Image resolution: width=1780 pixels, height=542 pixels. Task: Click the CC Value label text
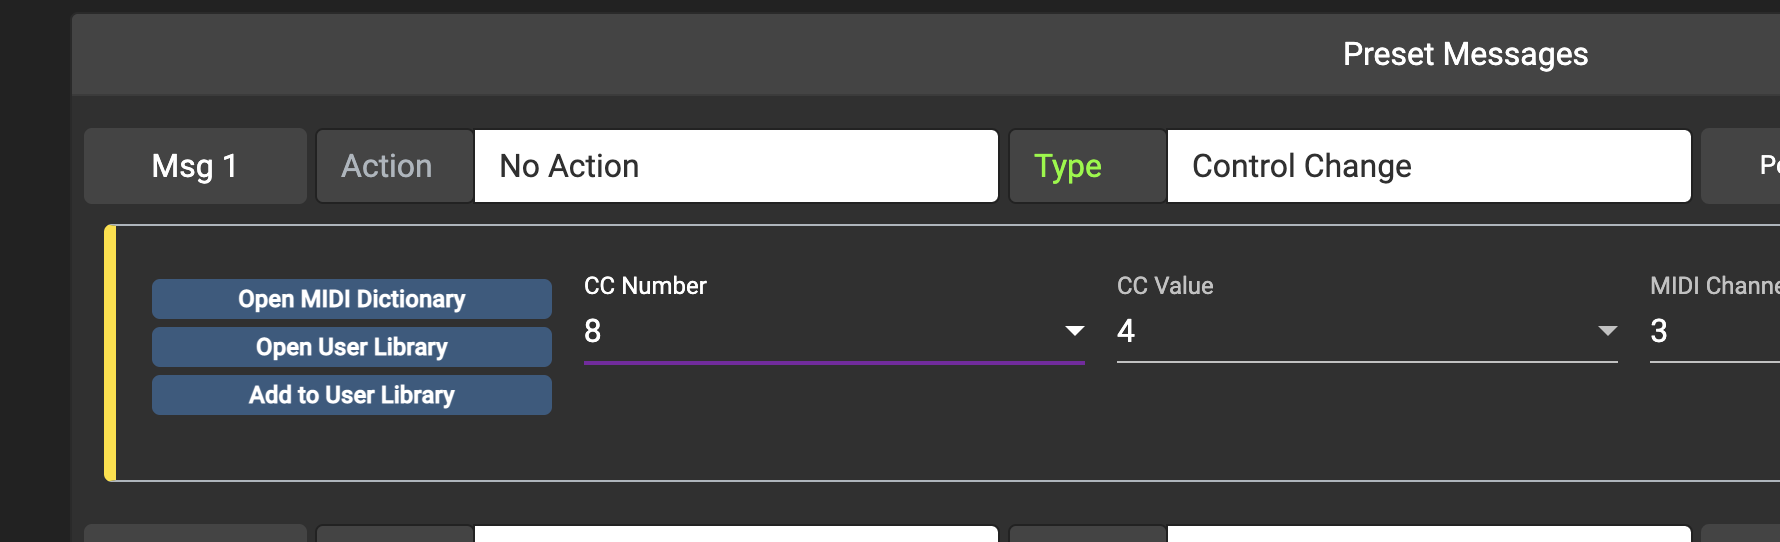click(1165, 286)
